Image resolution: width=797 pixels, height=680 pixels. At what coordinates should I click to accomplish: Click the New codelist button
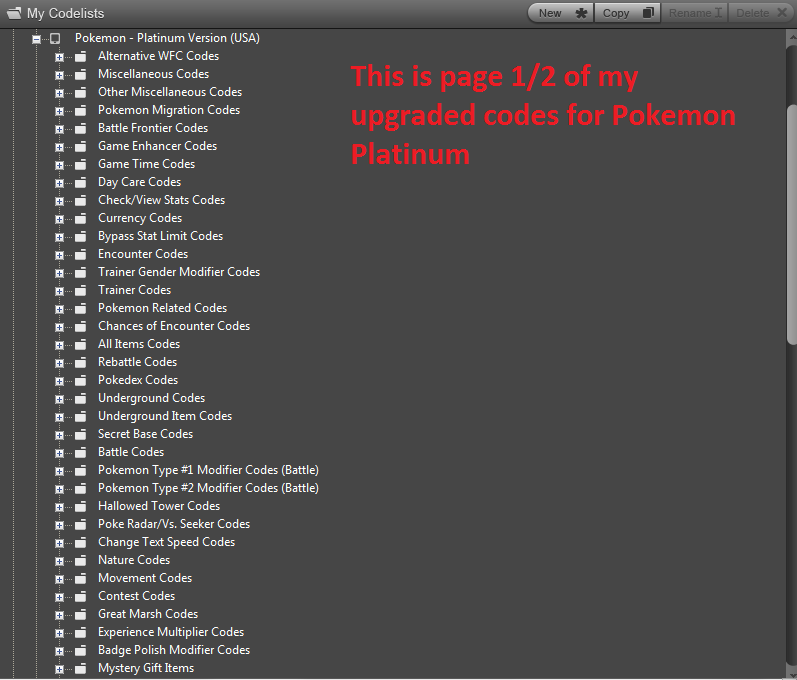tap(561, 13)
